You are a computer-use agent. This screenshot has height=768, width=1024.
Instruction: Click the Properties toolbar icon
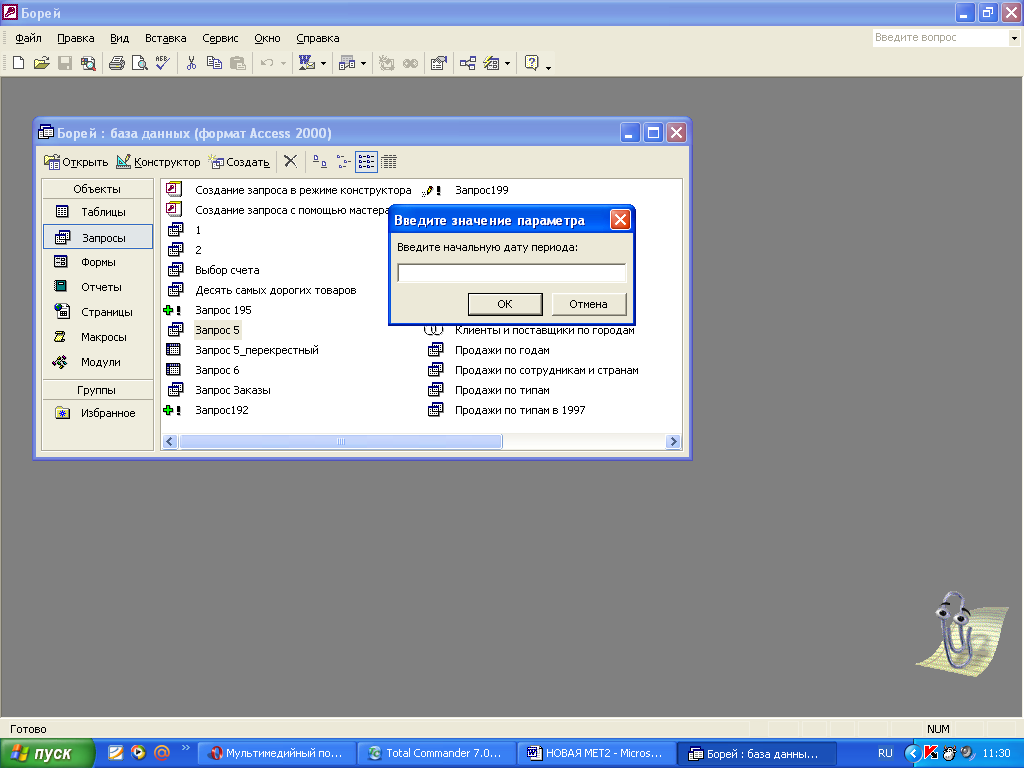pyautogui.click(x=439, y=63)
